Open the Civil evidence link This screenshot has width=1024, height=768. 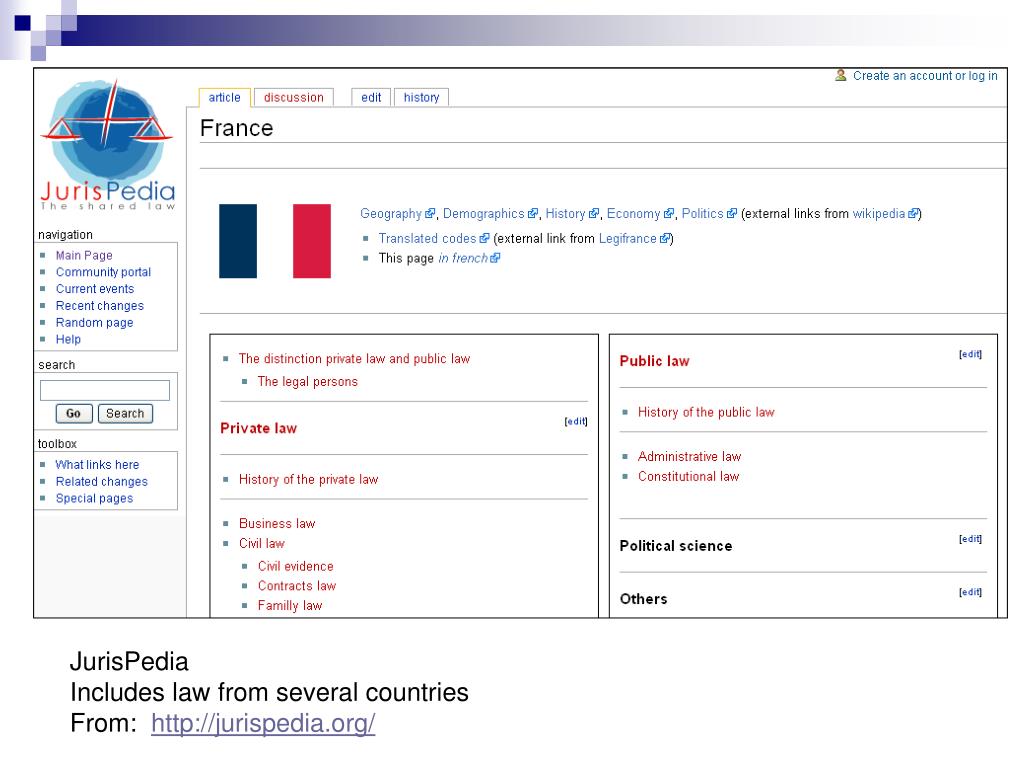tap(295, 566)
